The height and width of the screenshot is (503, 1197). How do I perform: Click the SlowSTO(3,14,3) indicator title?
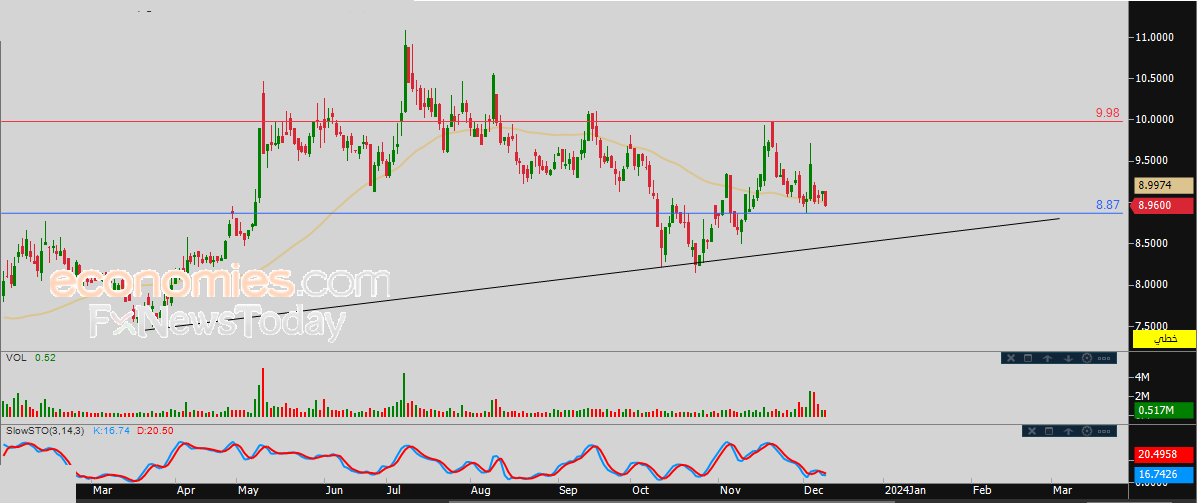pos(47,430)
